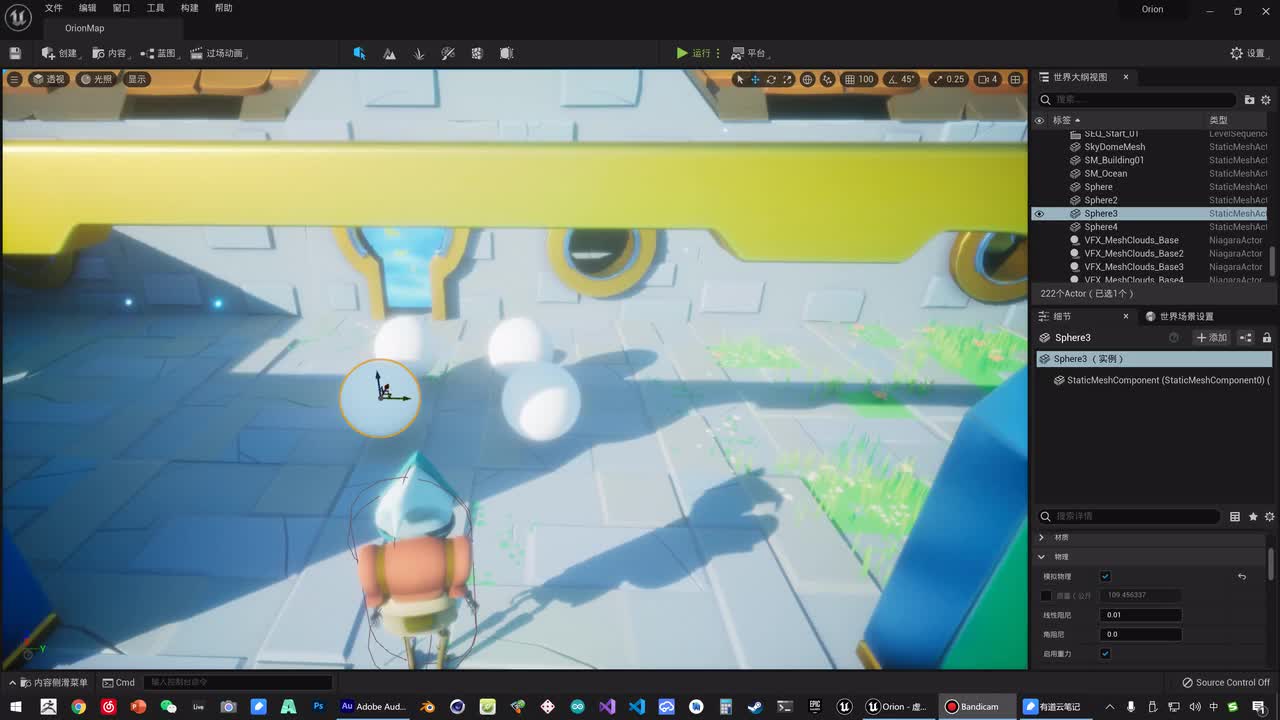Open the 内容 content dropdown

tap(110, 53)
